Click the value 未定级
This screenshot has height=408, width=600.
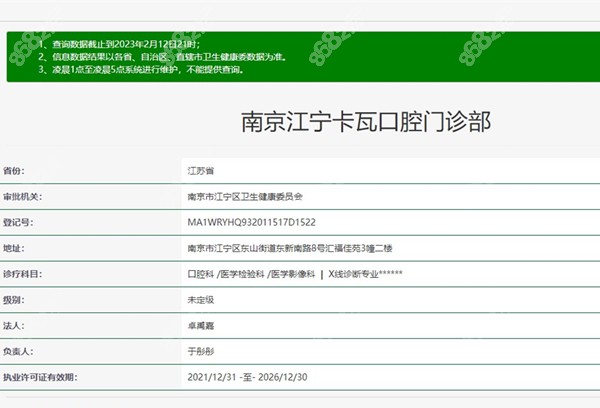coord(201,300)
